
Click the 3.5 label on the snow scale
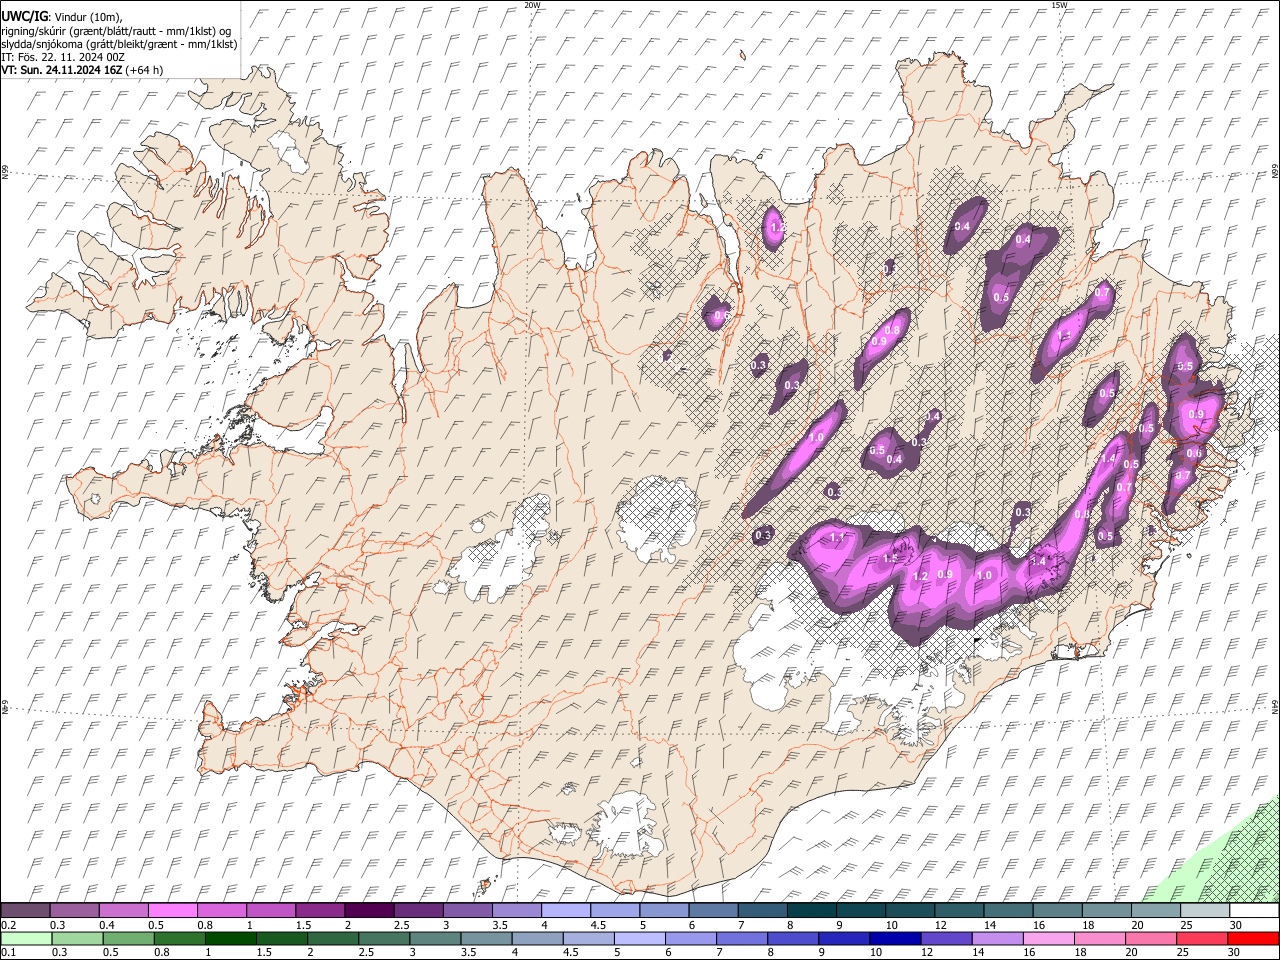500,925
